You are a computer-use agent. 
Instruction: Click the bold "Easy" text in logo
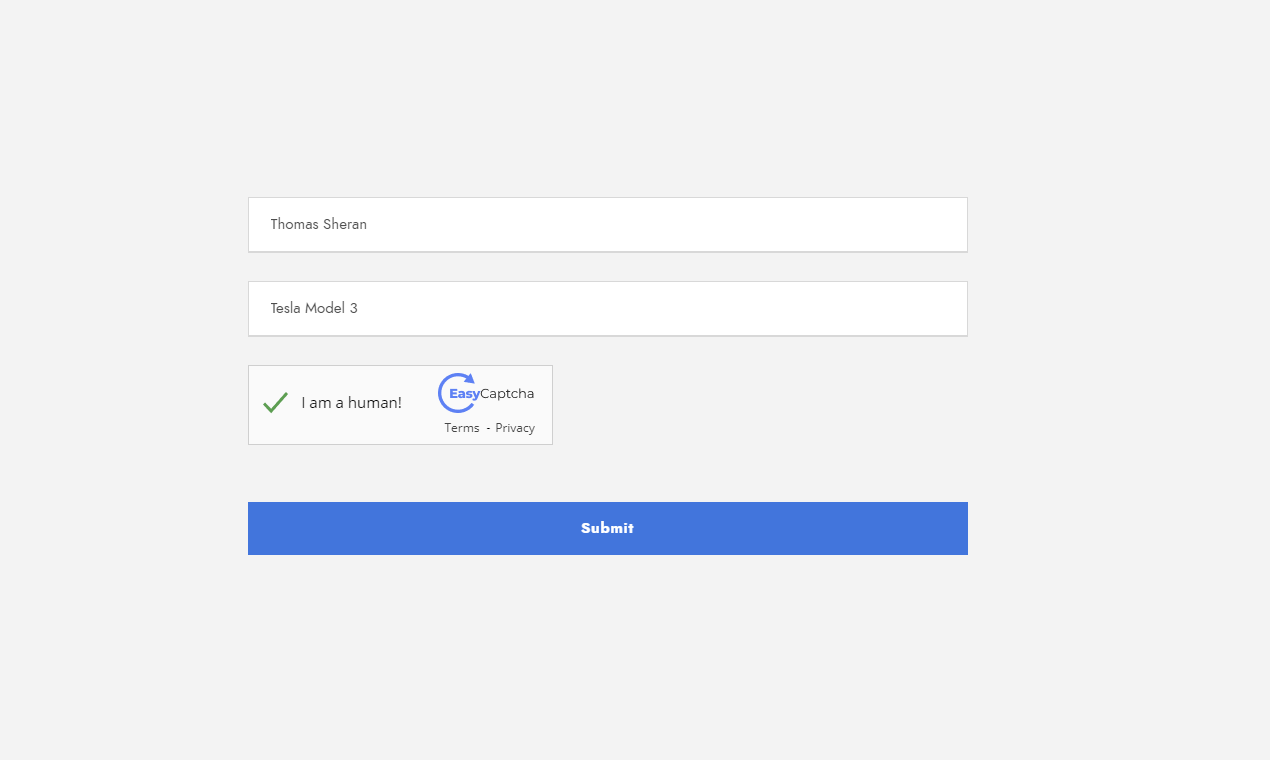tap(464, 394)
